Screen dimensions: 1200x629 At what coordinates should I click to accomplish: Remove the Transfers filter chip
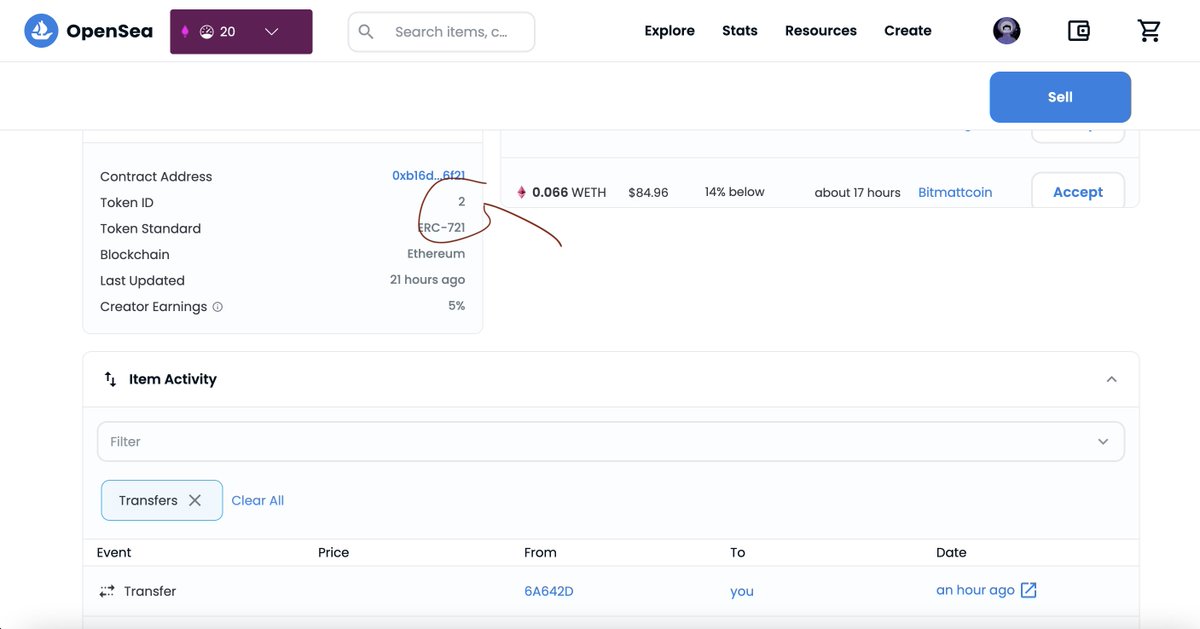pyautogui.click(x=195, y=500)
